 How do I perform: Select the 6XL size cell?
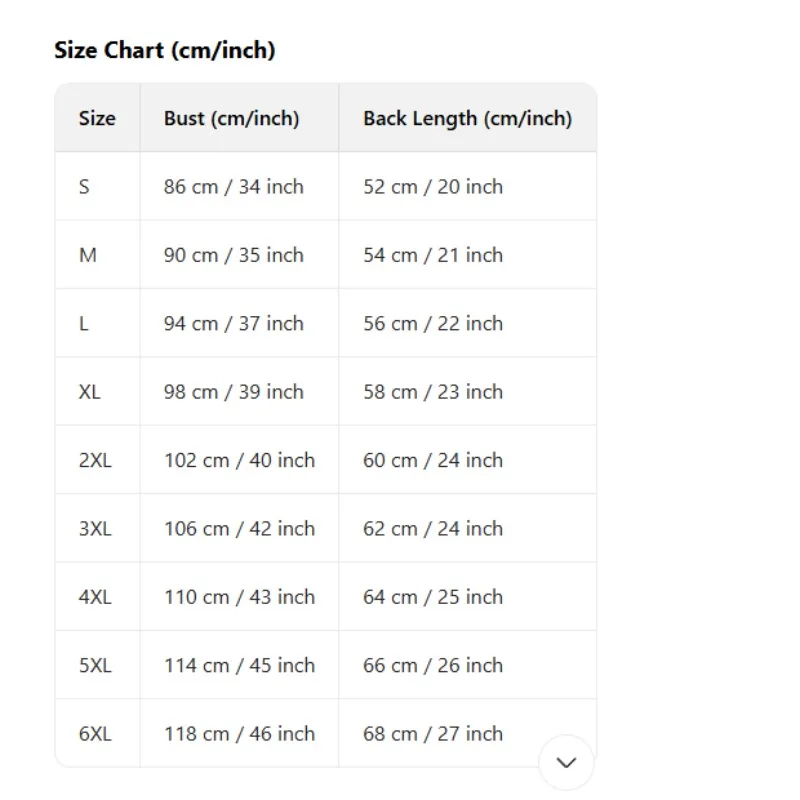pos(95,734)
